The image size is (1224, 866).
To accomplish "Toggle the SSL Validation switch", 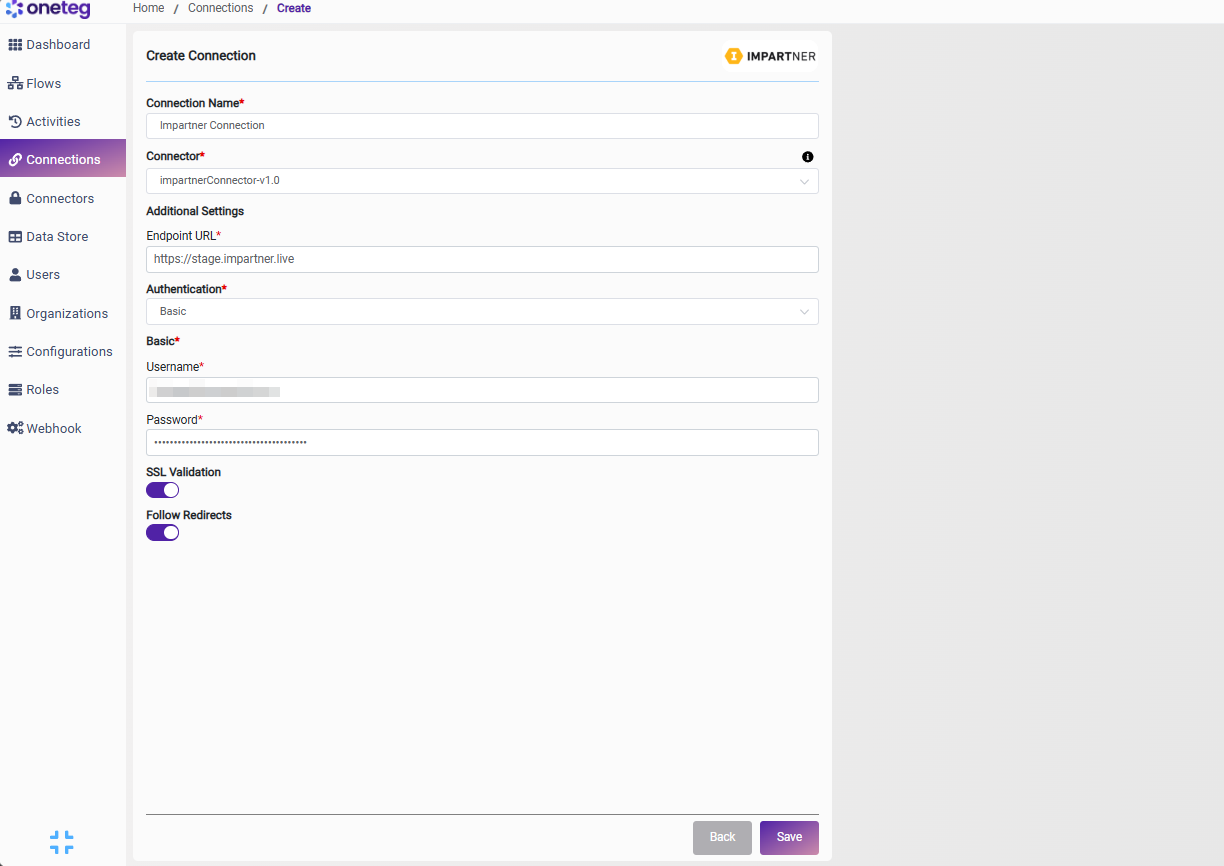I will tap(162, 490).
